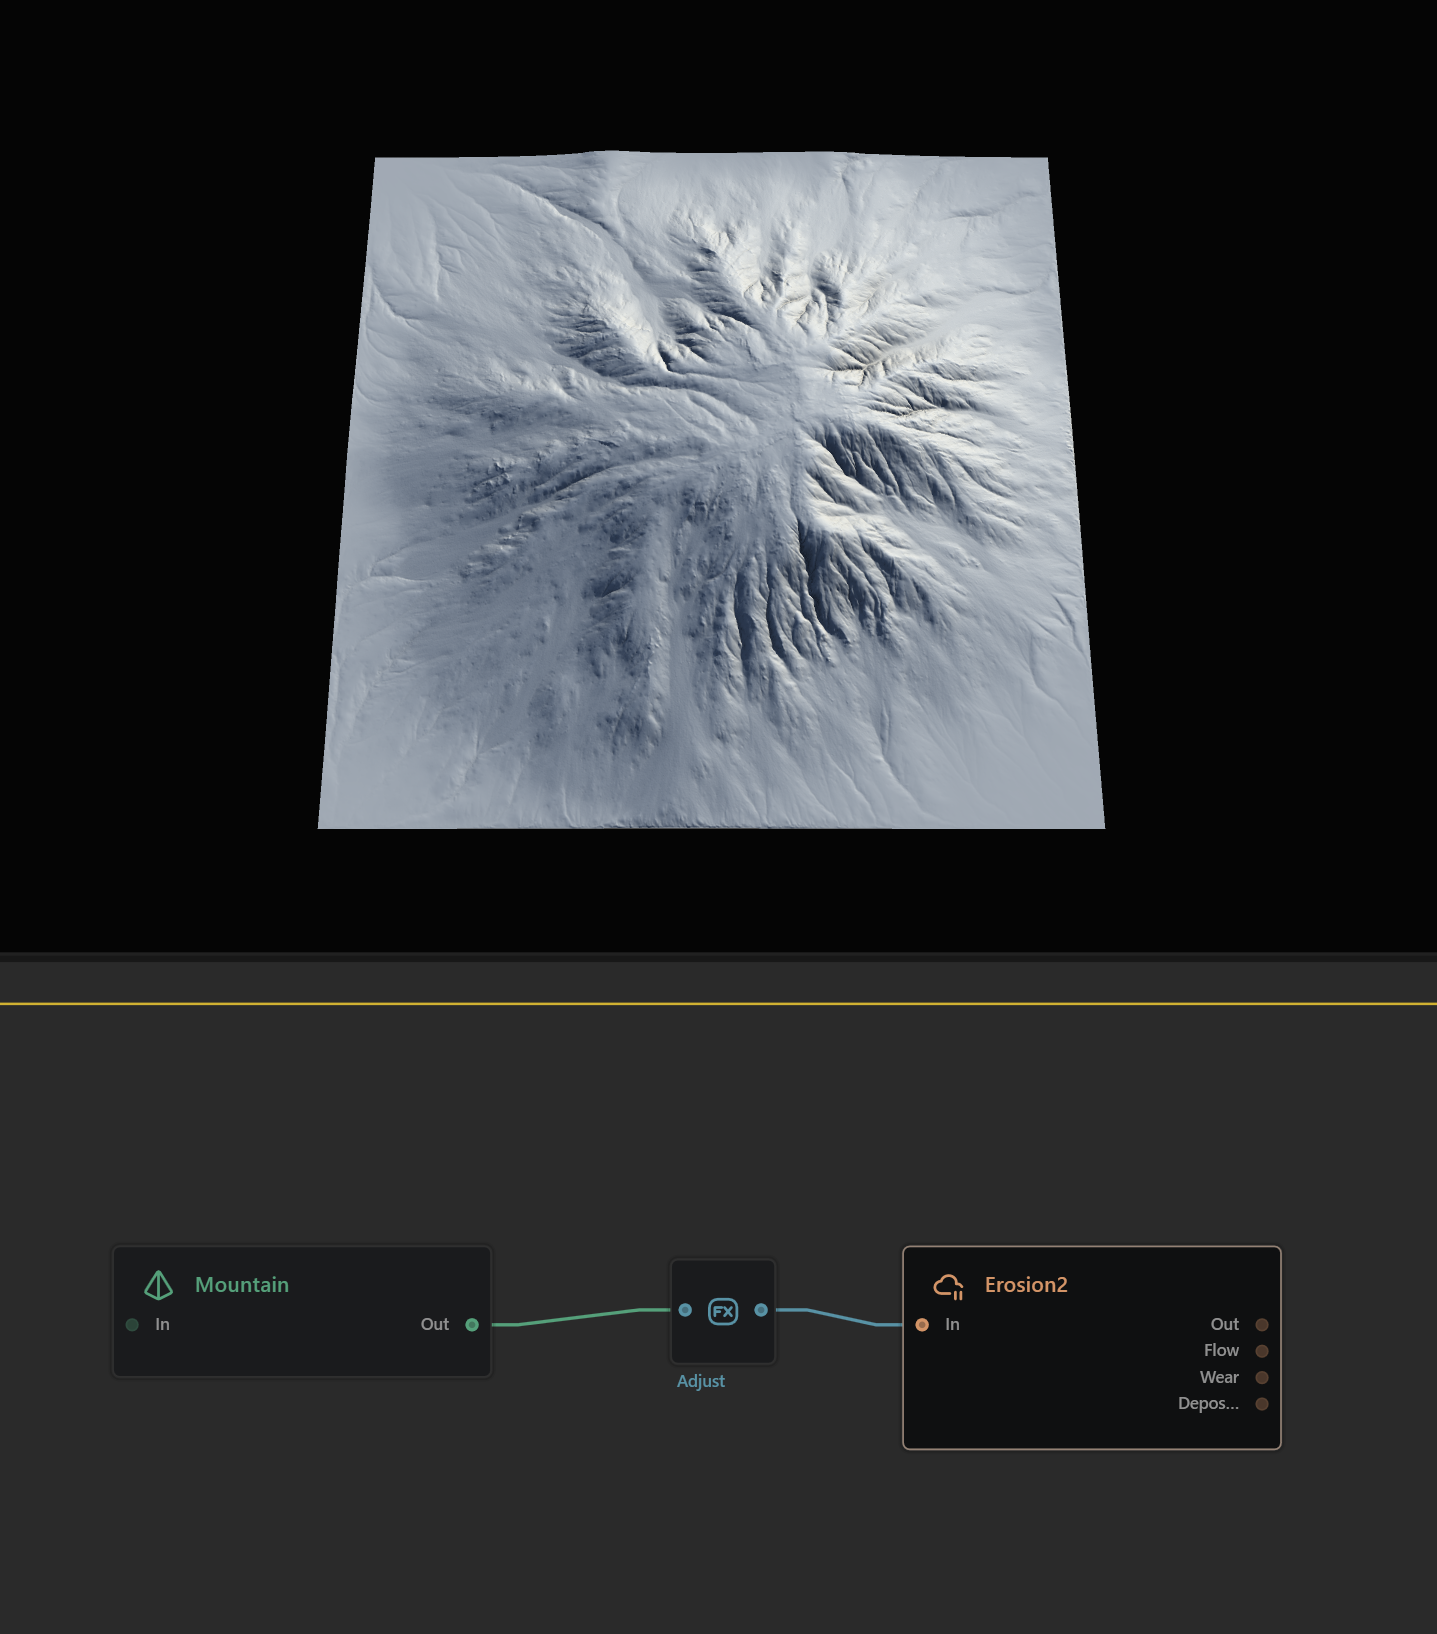
Task: Click the Flow label on Erosion2
Action: 1221,1351
